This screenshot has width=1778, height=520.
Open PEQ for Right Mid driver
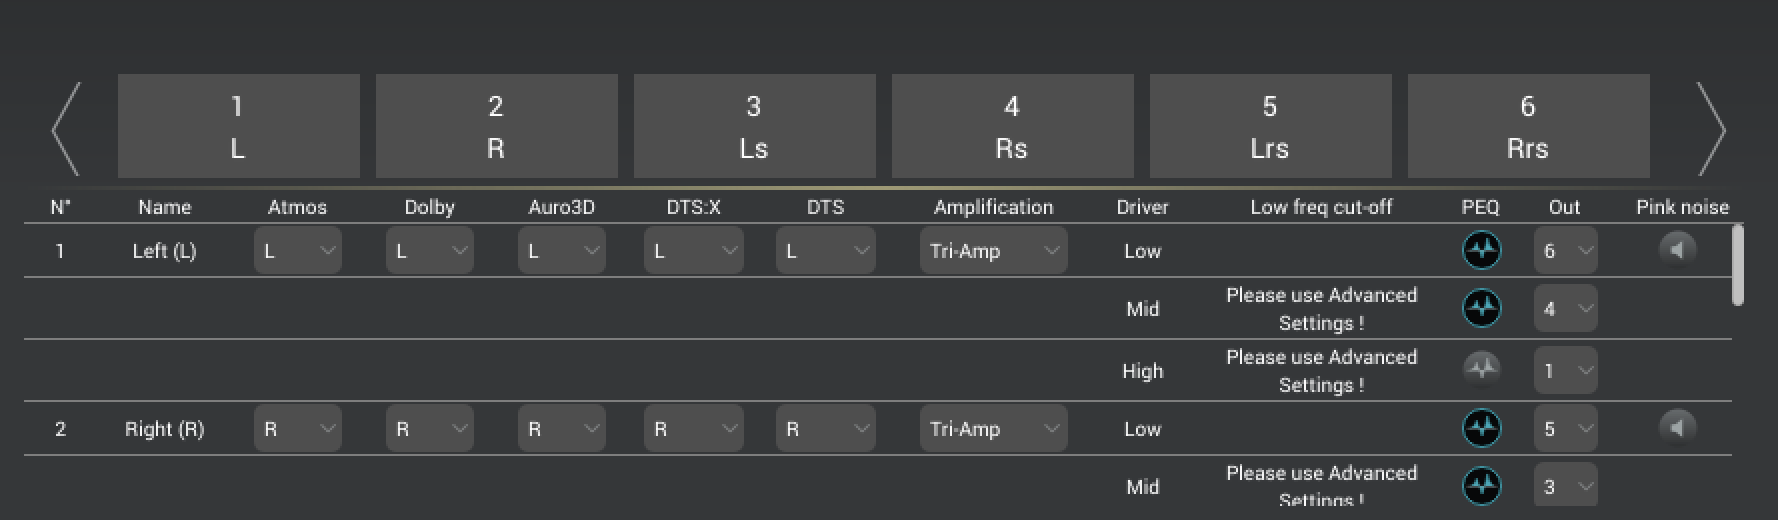1481,486
